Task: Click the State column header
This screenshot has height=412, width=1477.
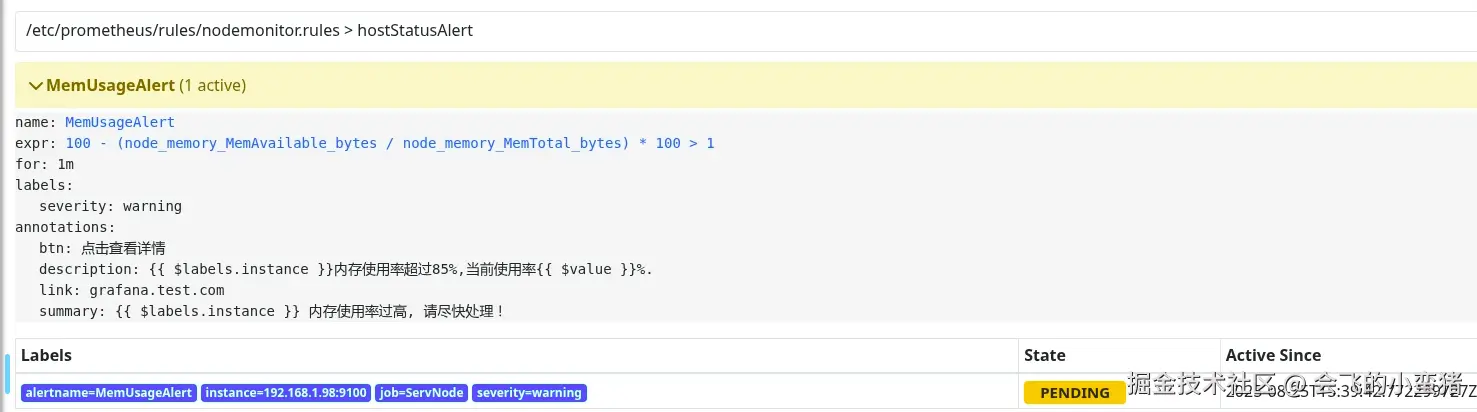Action: [1044, 355]
